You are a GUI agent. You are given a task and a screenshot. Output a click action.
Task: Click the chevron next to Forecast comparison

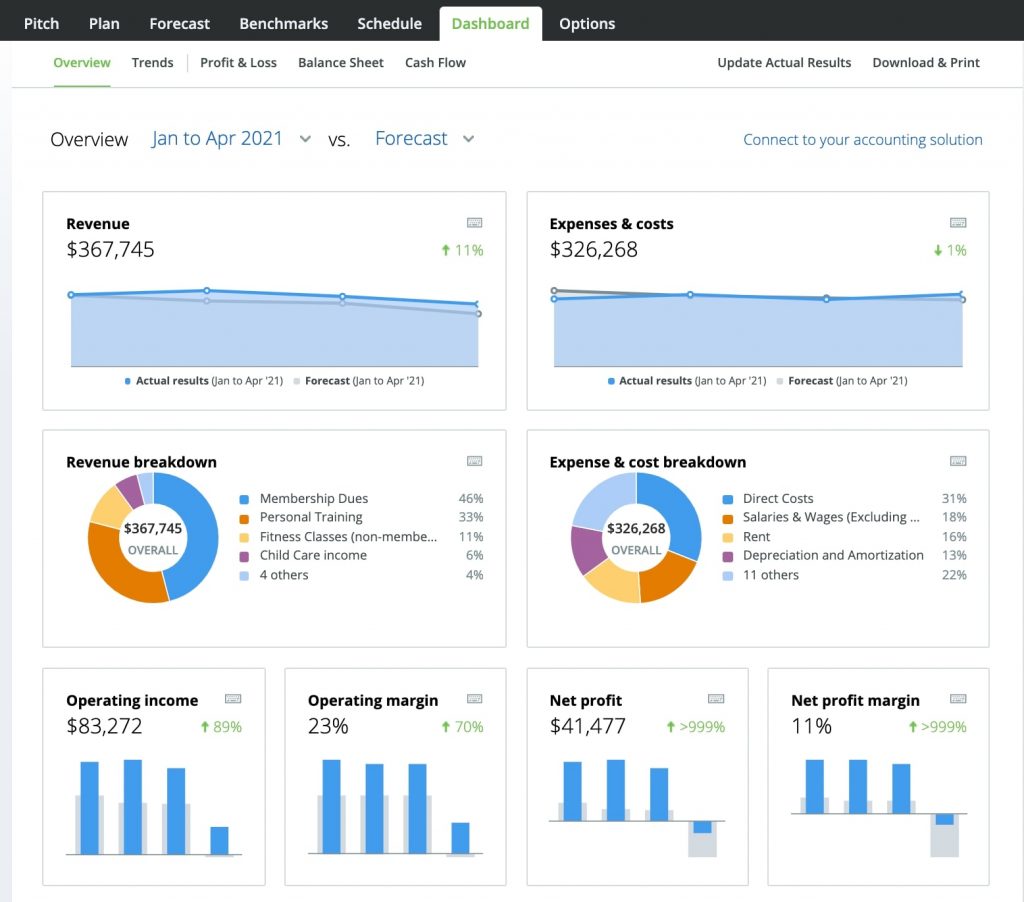point(468,139)
